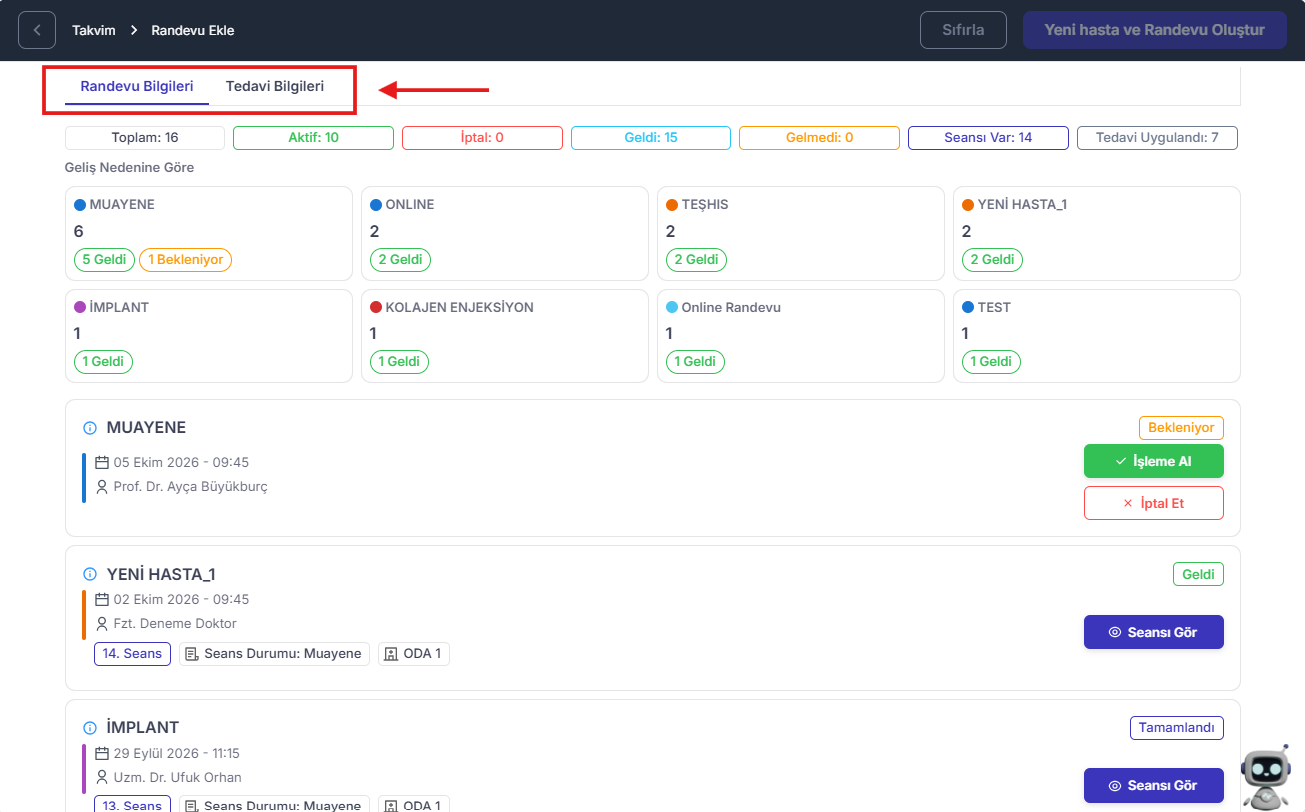Click the calendar icon beside 29 Eylül 2026
The height and width of the screenshot is (812, 1305).
101,754
